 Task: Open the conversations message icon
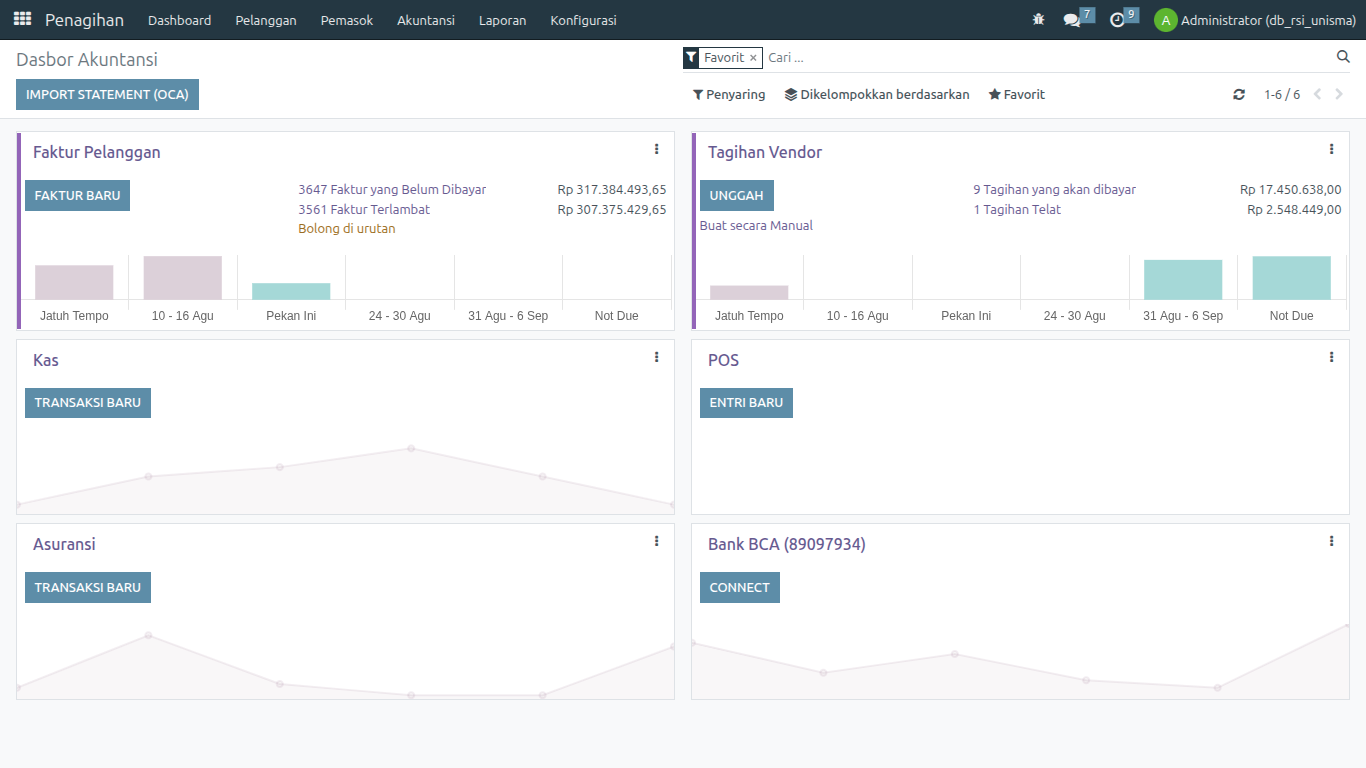point(1072,20)
